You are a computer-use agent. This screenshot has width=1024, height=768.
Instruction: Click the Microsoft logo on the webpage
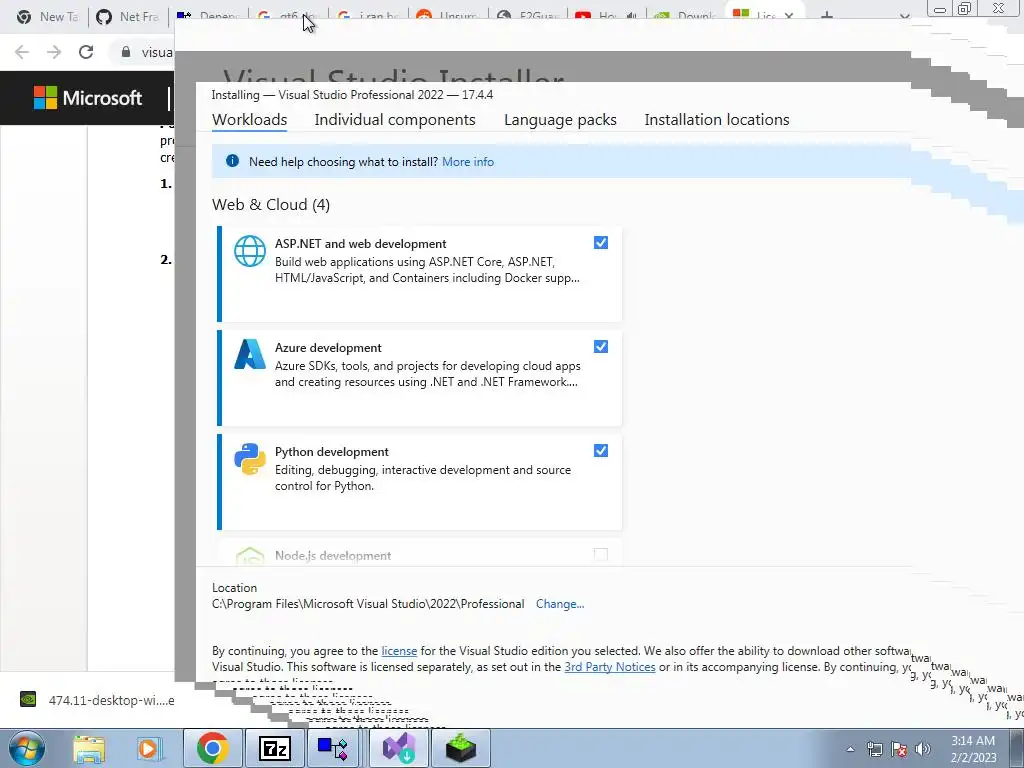coord(88,98)
